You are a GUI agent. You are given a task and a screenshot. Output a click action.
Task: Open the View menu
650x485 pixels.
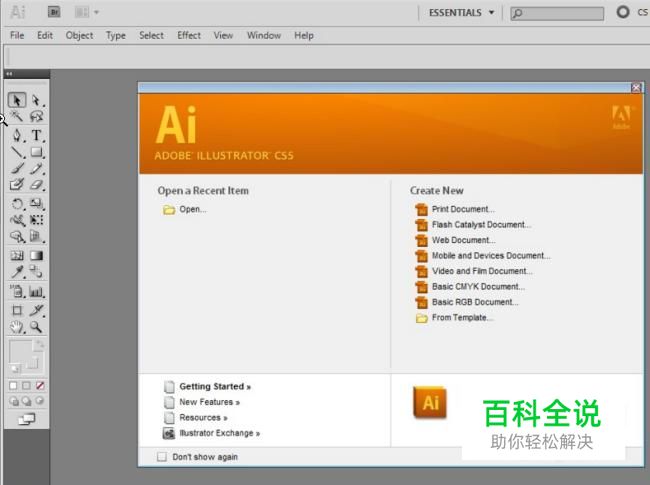[x=223, y=36]
